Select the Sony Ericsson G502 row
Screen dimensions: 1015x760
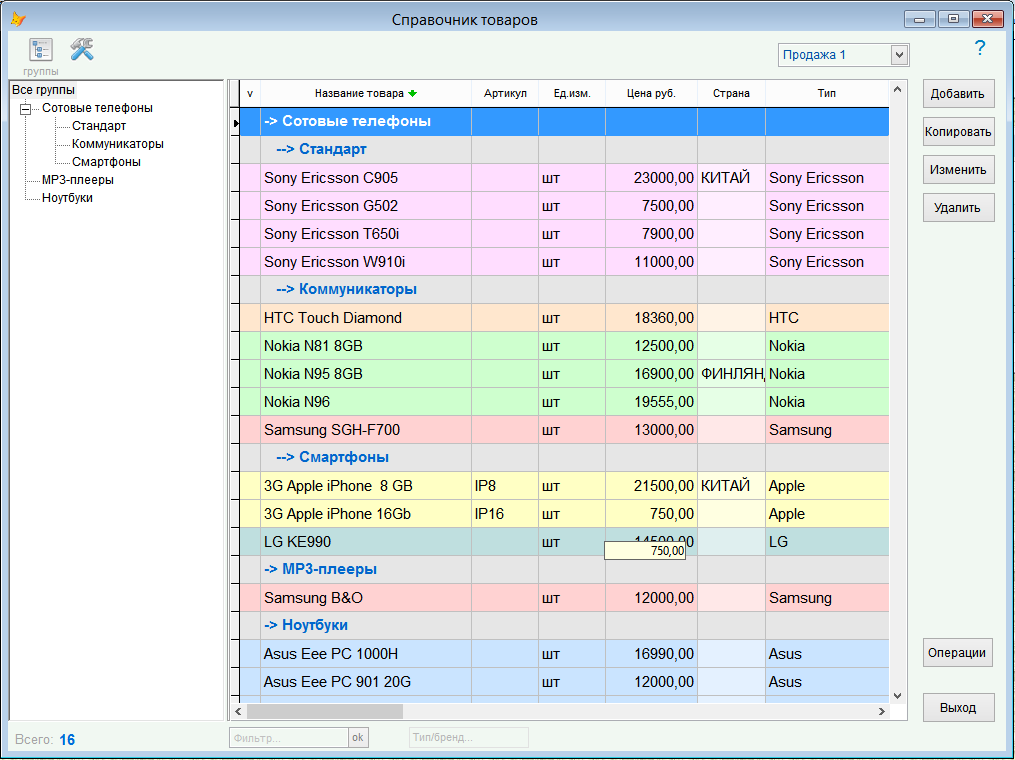click(564, 206)
